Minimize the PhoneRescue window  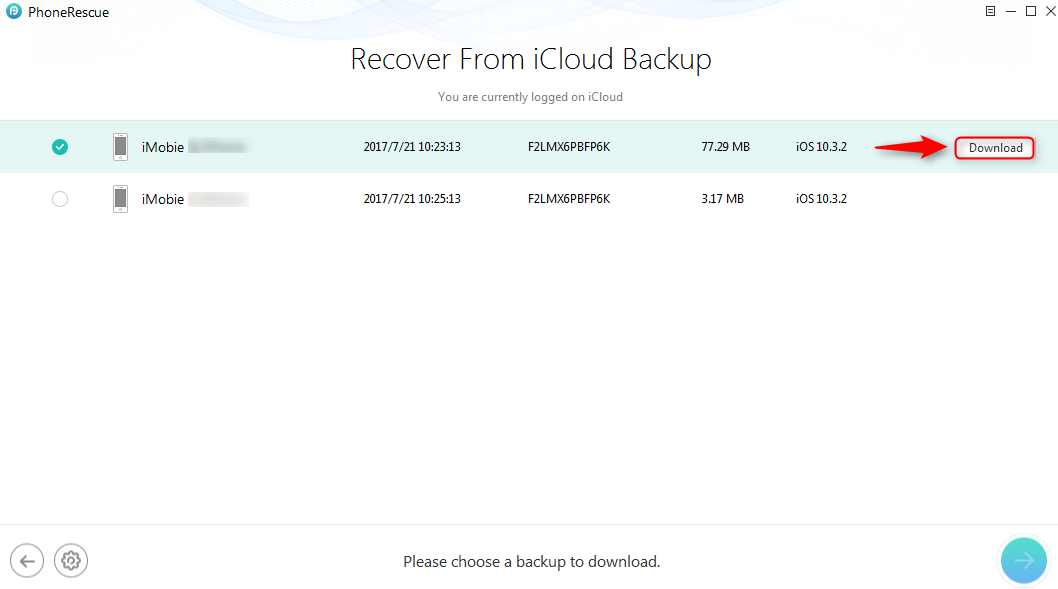[1011, 11]
